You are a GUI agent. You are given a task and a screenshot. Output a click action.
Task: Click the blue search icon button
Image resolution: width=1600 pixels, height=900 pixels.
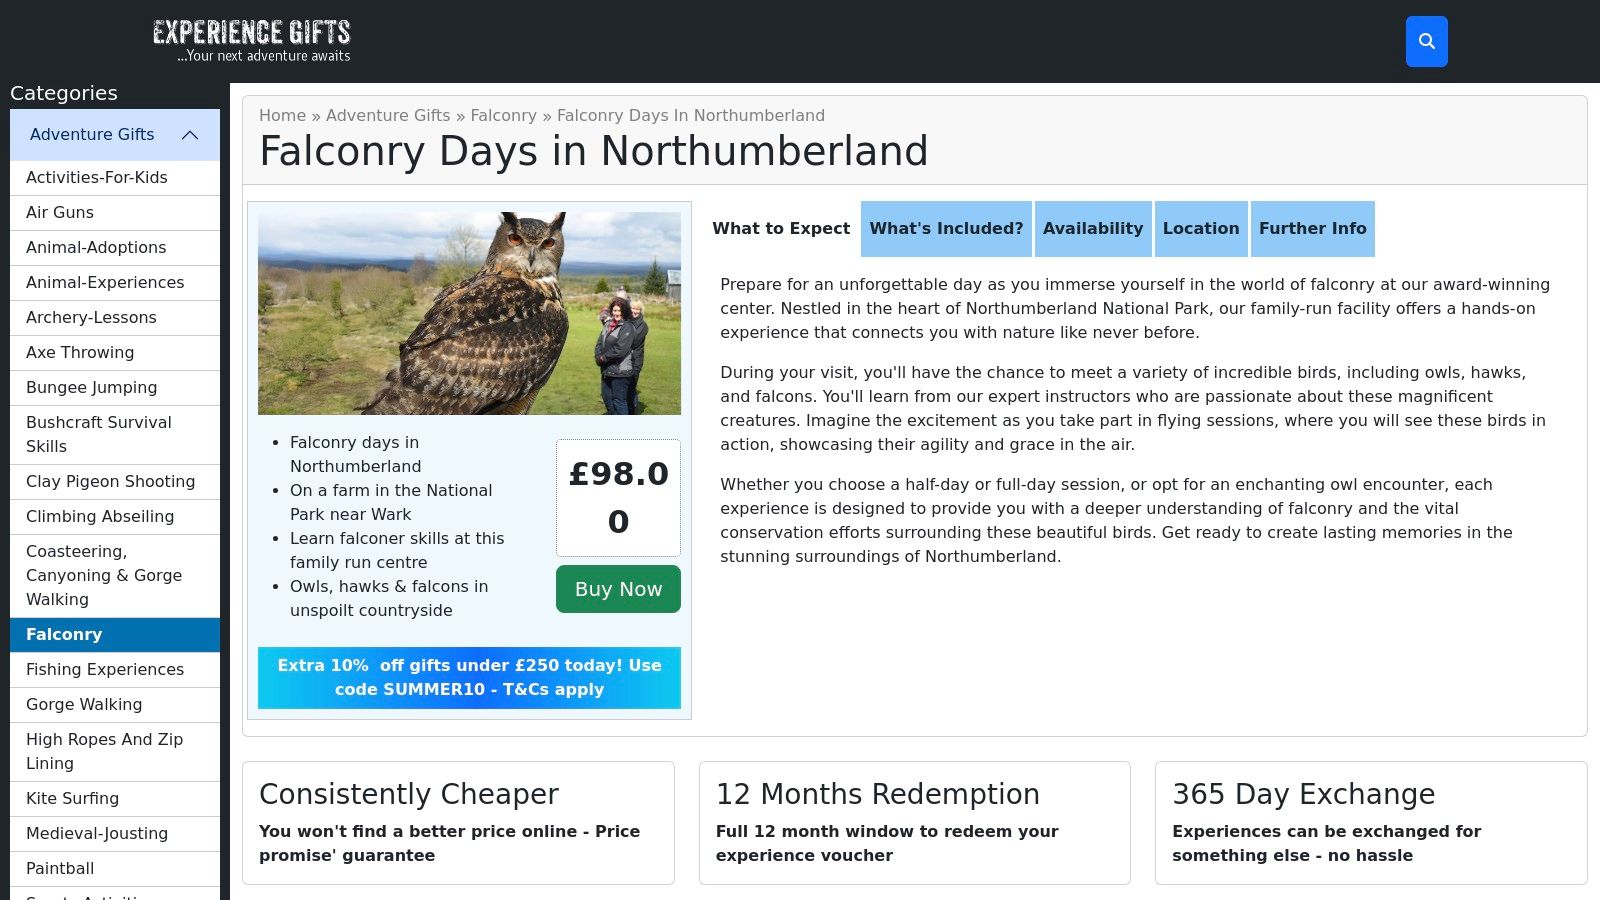(1426, 42)
